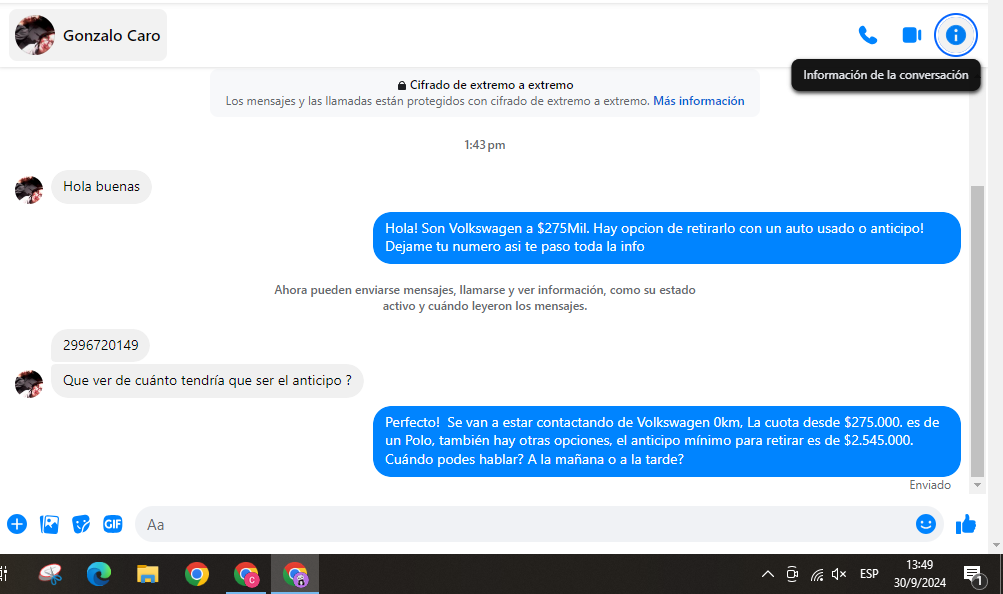Click Gonzalo's avatar beside 'Hola buenas'
The image size is (1003, 594).
[29, 189]
